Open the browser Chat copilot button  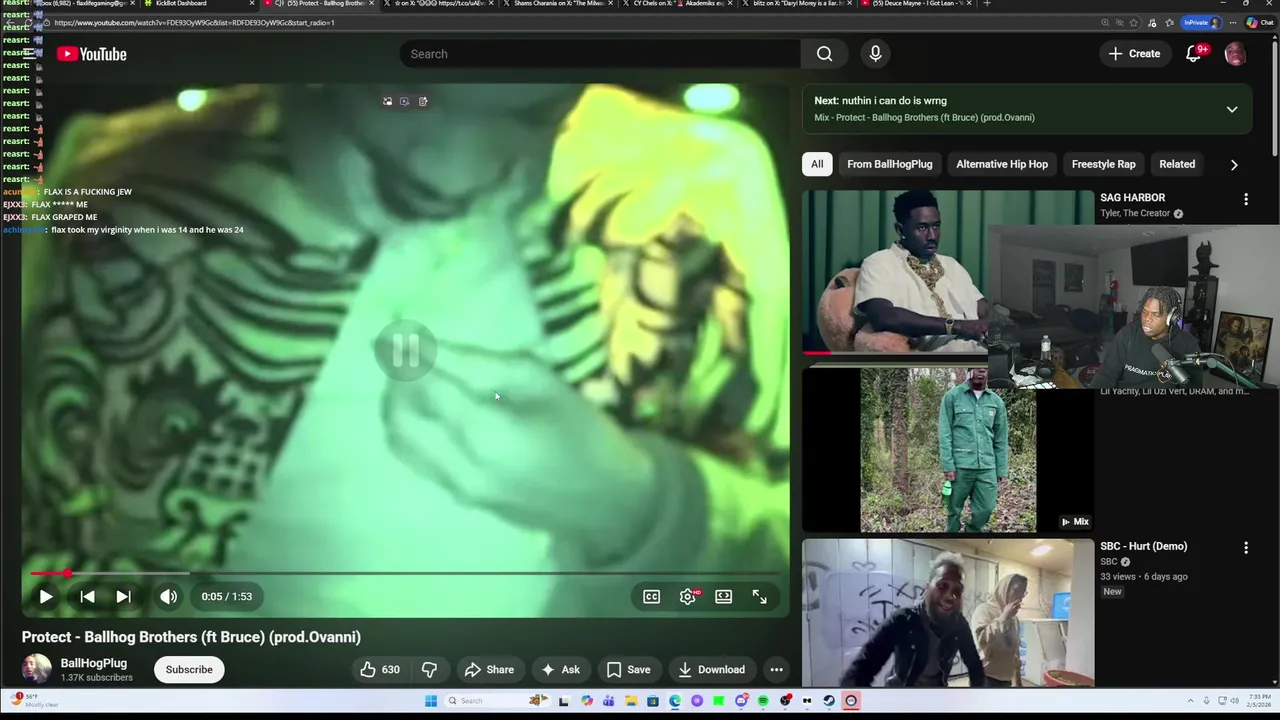1259,22
